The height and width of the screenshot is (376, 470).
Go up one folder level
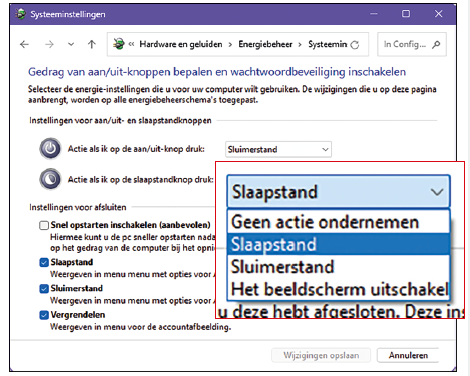pyautogui.click(x=92, y=44)
